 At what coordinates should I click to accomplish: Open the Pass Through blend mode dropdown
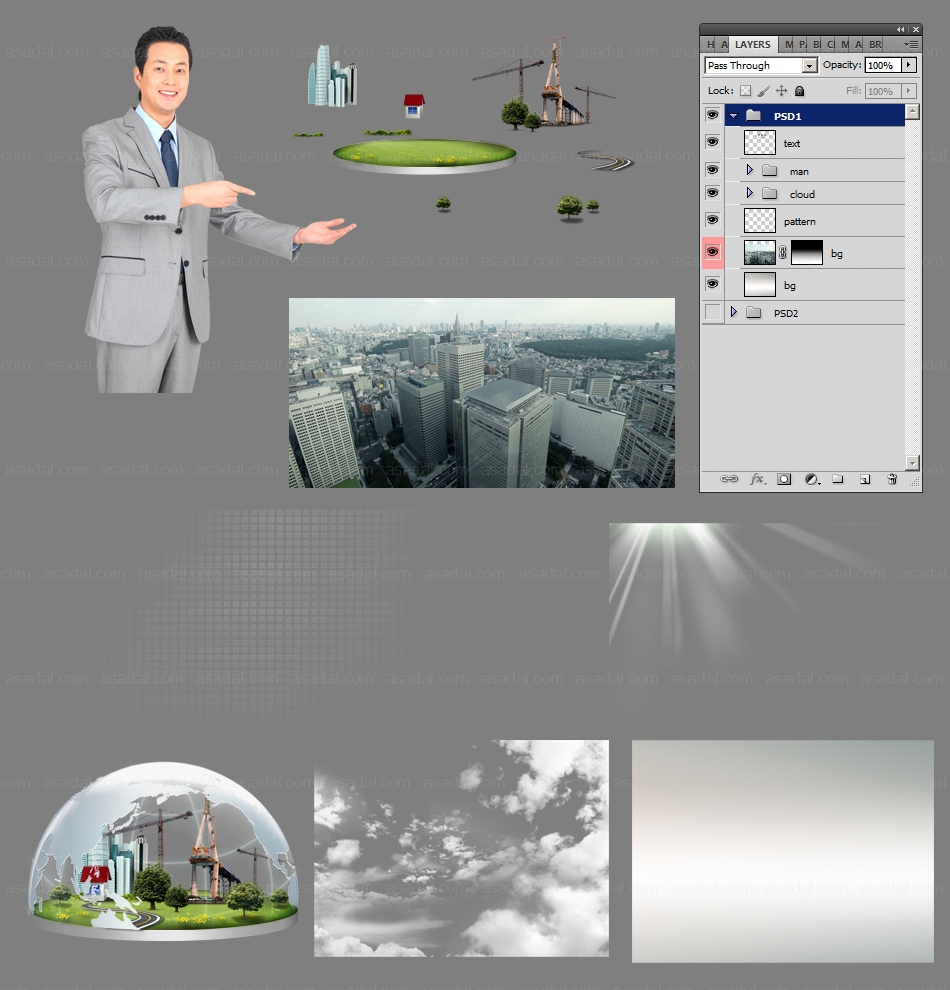tap(809, 66)
